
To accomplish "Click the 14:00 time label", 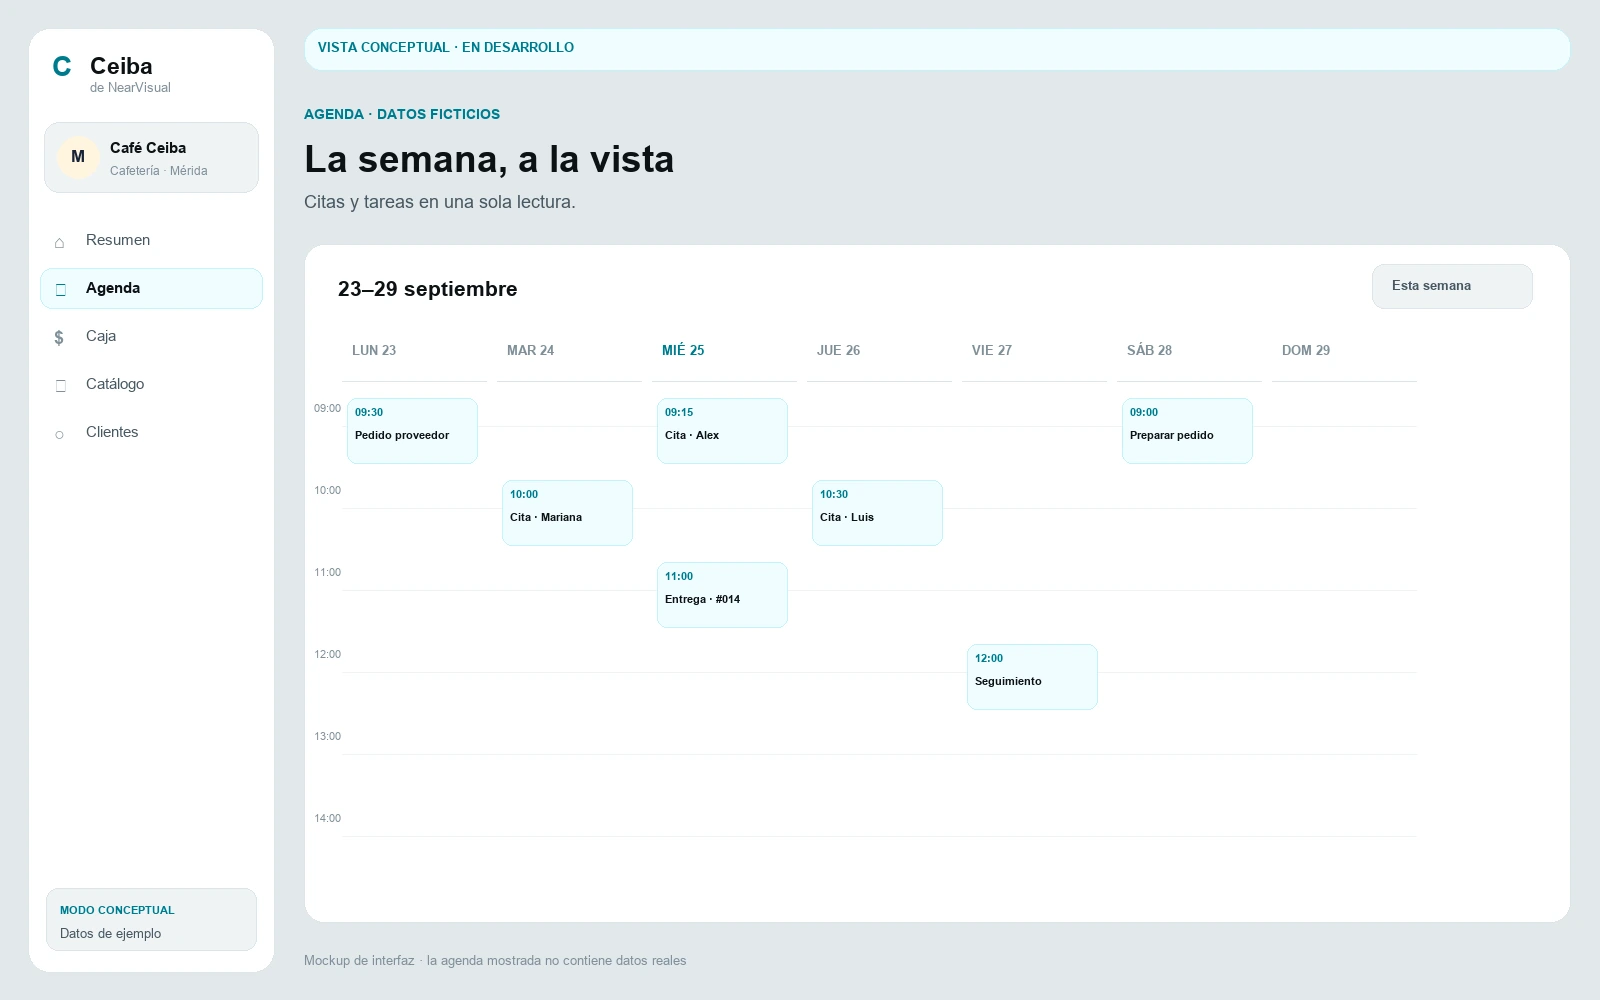I will (x=327, y=818).
